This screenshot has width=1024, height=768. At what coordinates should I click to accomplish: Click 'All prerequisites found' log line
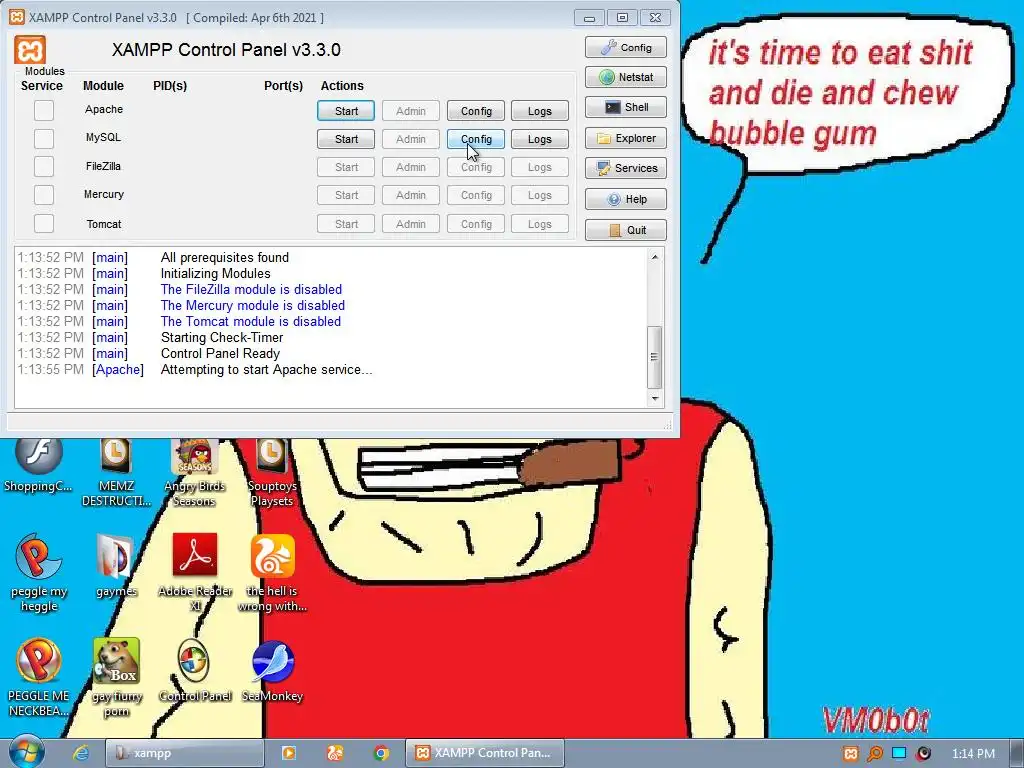coord(225,257)
